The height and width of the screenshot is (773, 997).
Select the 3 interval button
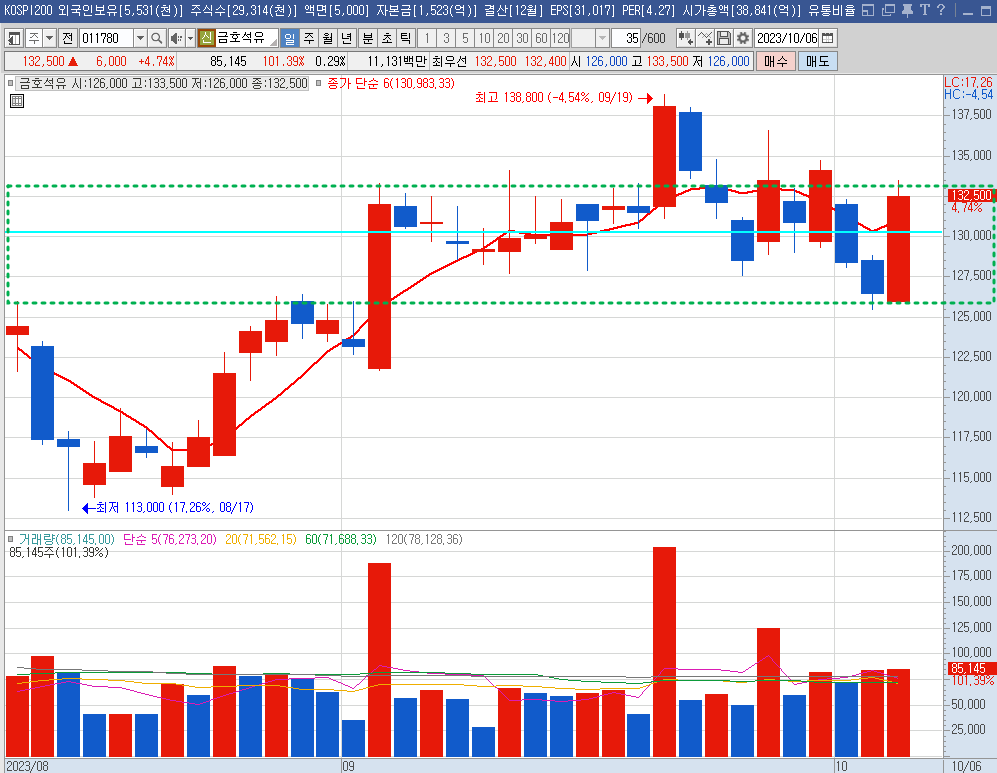(446, 38)
